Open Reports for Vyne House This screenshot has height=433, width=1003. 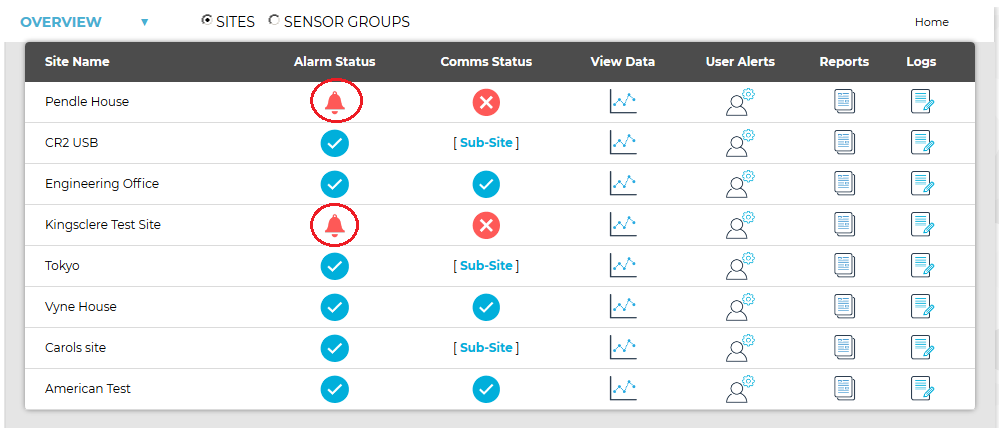click(844, 306)
